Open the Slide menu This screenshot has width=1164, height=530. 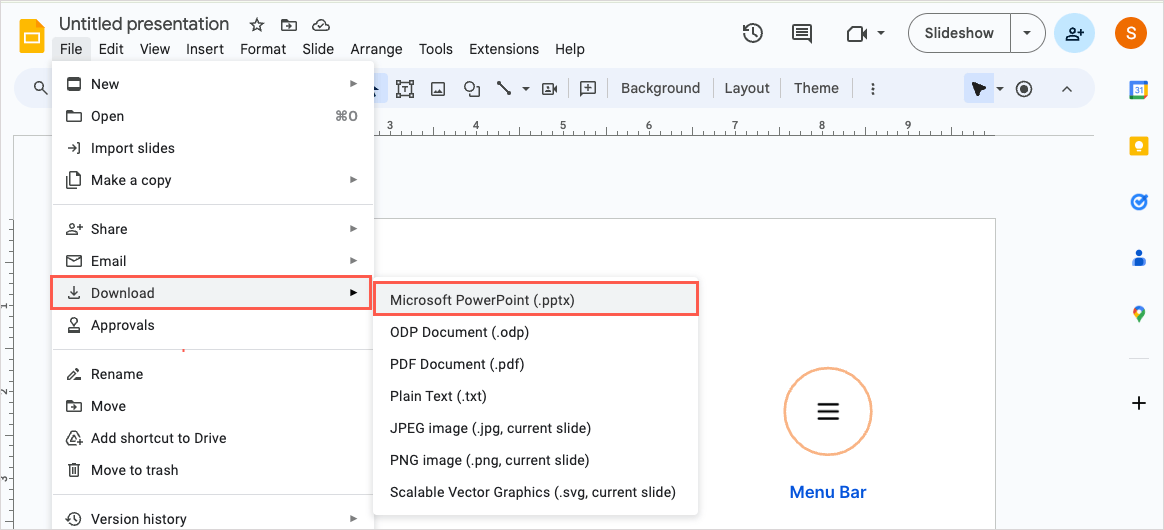click(318, 49)
